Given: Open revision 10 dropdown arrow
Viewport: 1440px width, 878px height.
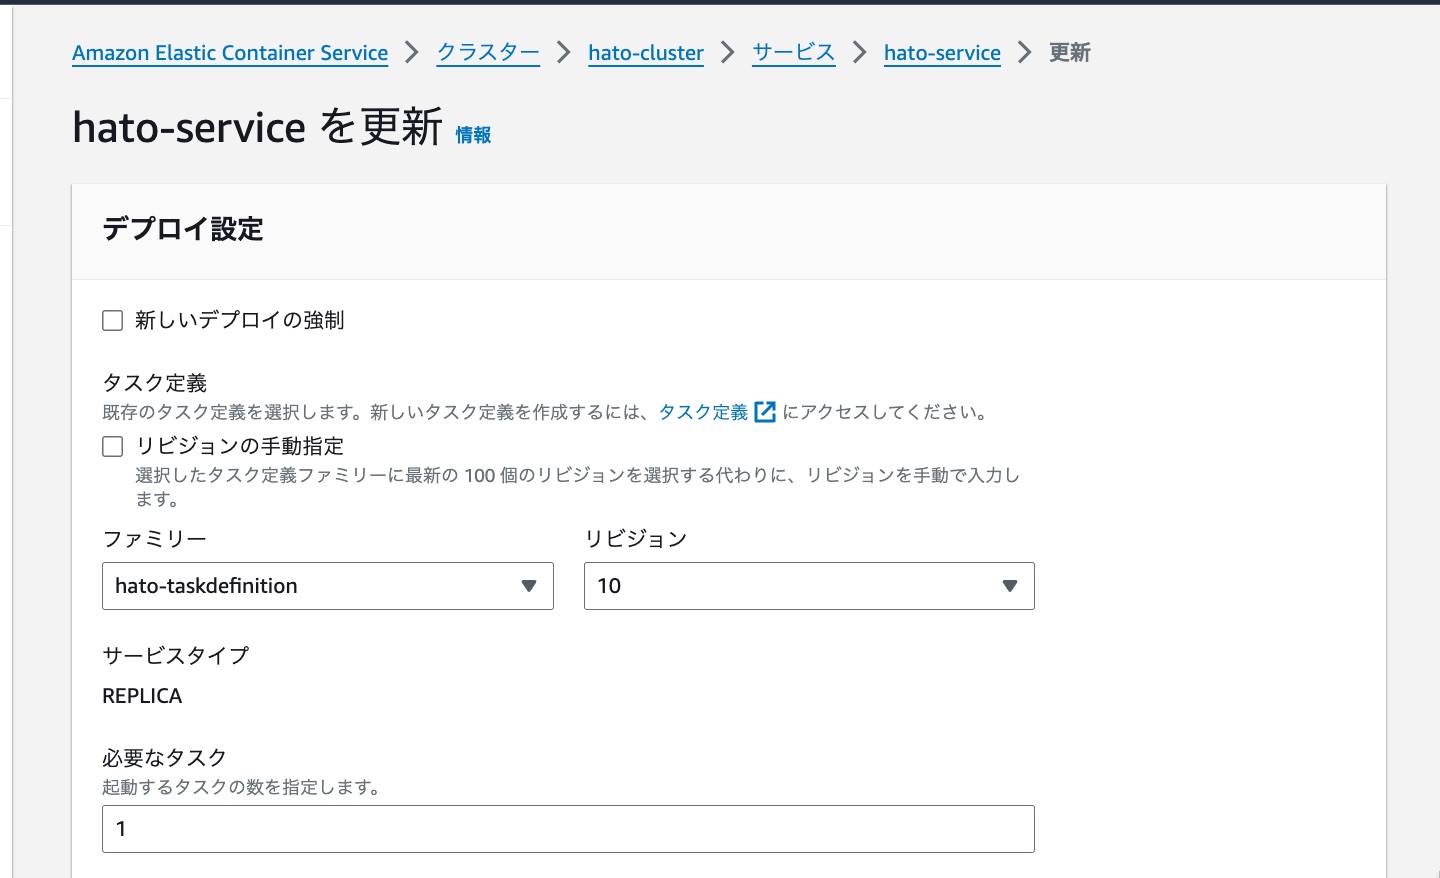Looking at the screenshot, I should (x=1009, y=586).
